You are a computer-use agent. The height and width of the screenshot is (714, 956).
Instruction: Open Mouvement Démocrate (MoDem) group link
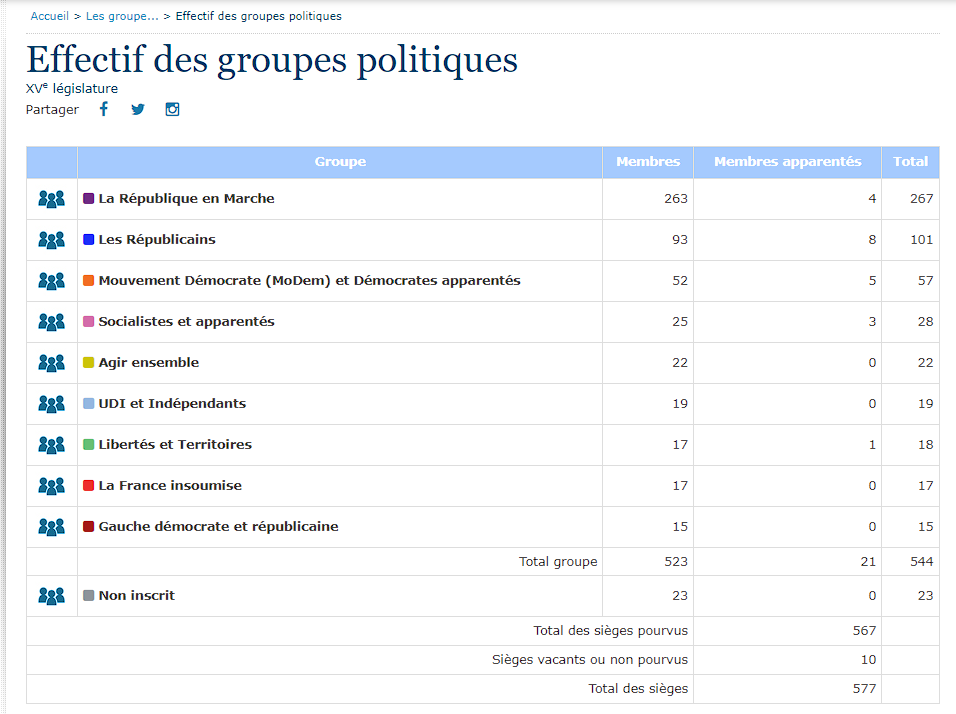[309, 281]
